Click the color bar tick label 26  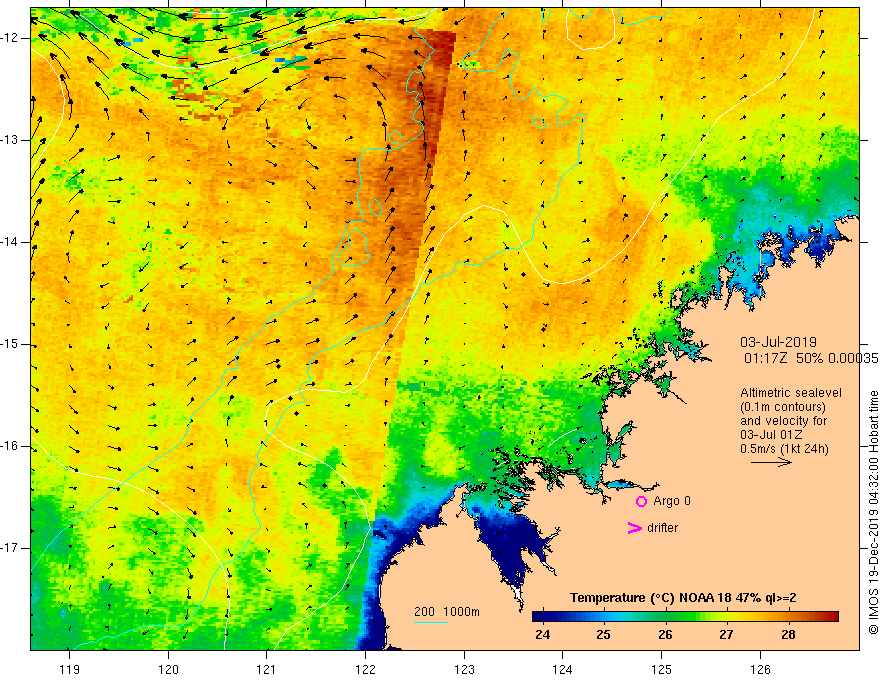tap(665, 635)
